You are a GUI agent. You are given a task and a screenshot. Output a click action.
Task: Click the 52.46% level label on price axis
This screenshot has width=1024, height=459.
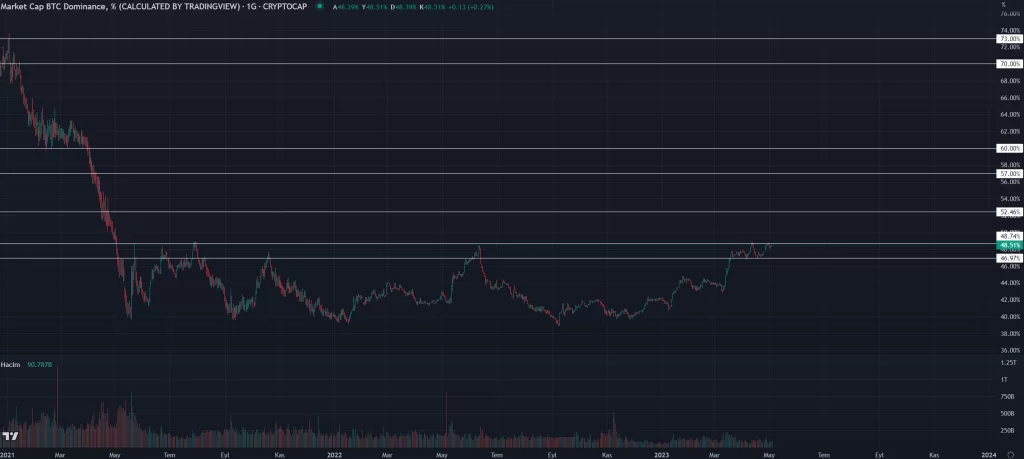point(1008,212)
